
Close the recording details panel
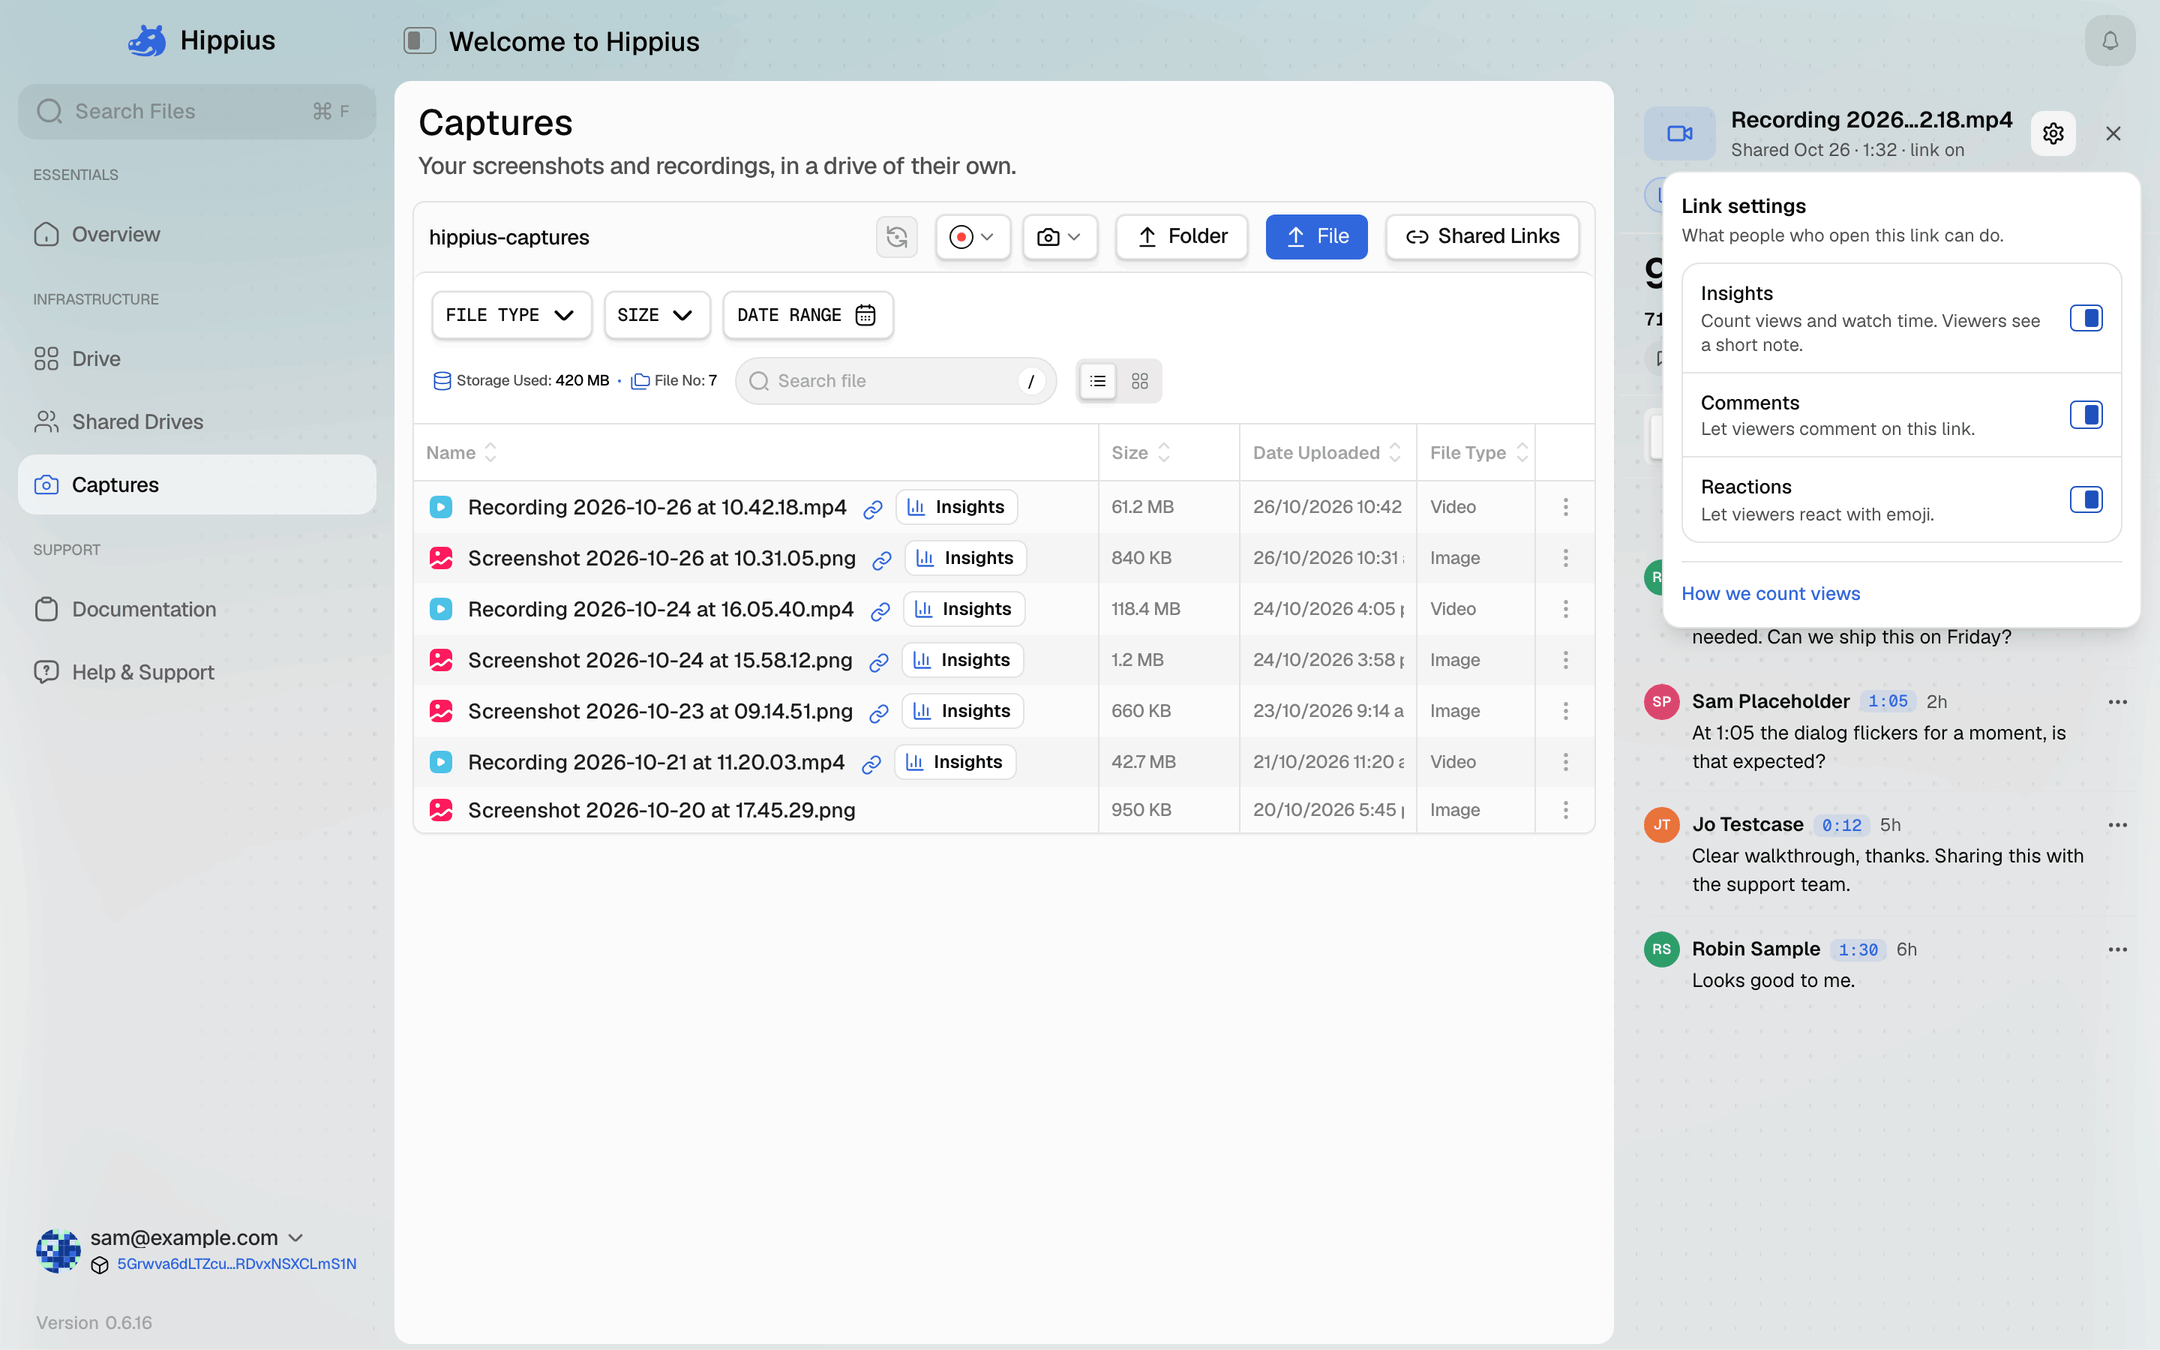[2113, 133]
